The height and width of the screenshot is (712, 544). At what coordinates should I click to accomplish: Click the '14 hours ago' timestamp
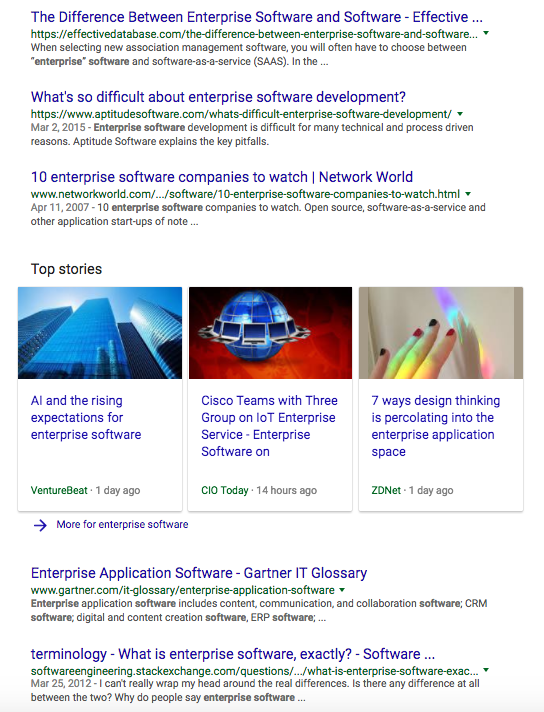[x=287, y=490]
